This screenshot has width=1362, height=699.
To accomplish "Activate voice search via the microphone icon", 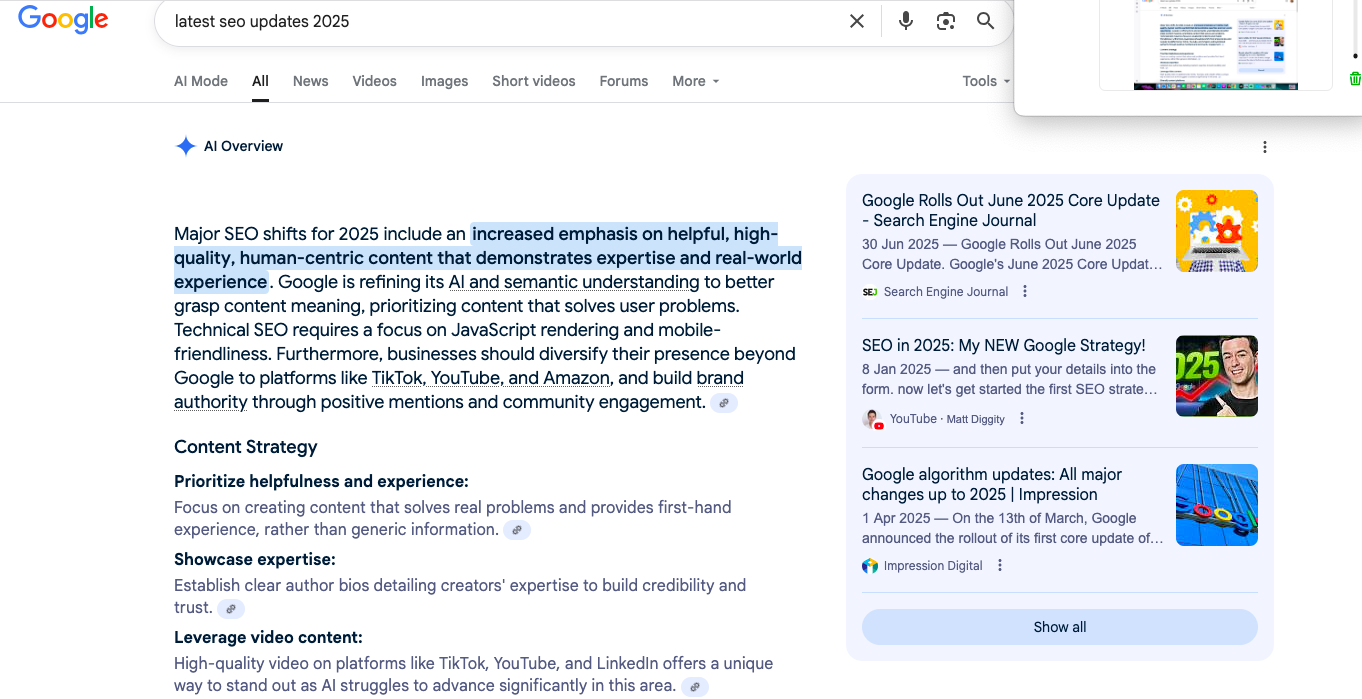I will 905,20.
